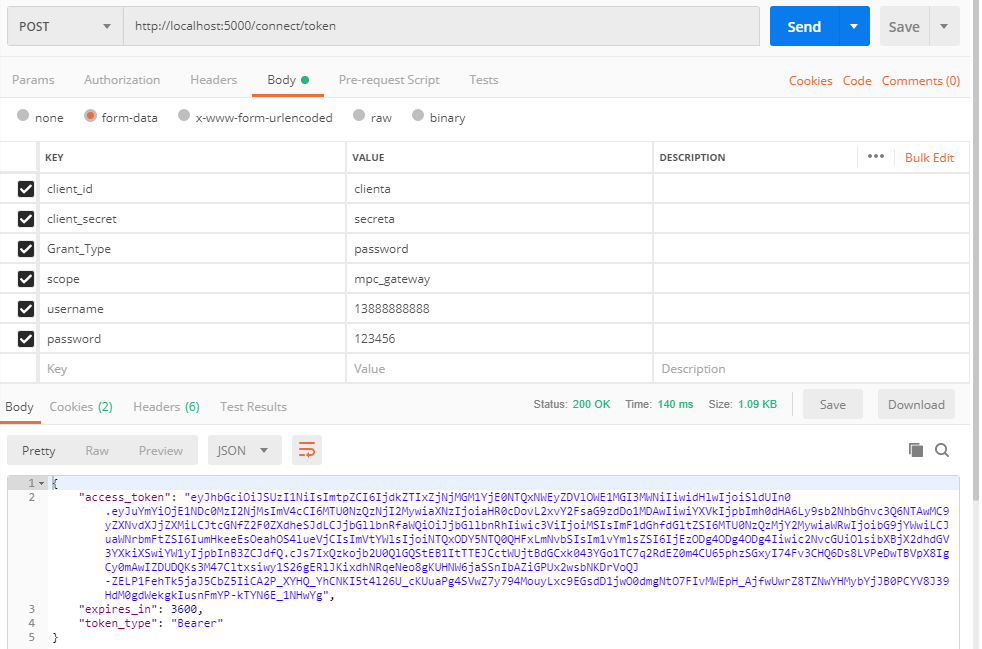Choose the raw body option
The height and width of the screenshot is (649, 982).
[357, 117]
